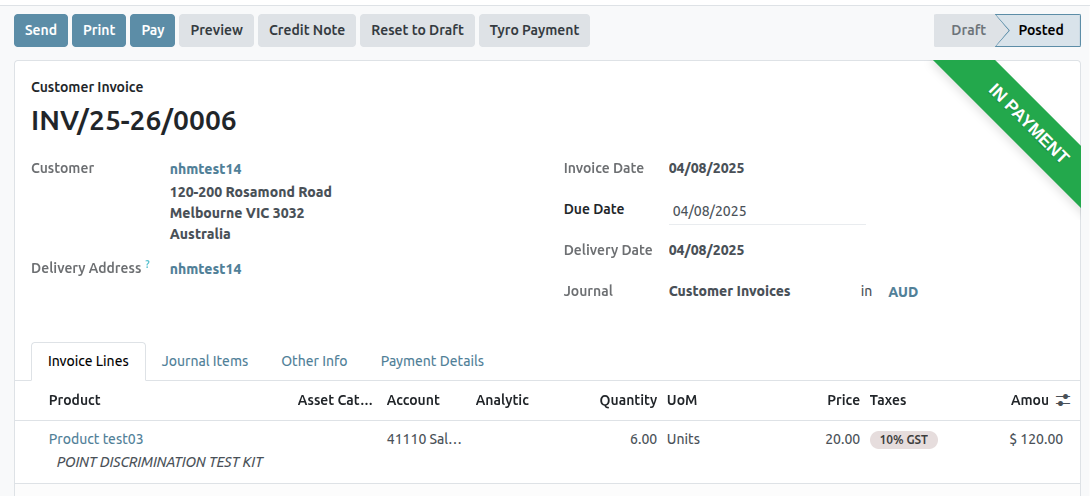Open the AUD currency link

coord(903,292)
